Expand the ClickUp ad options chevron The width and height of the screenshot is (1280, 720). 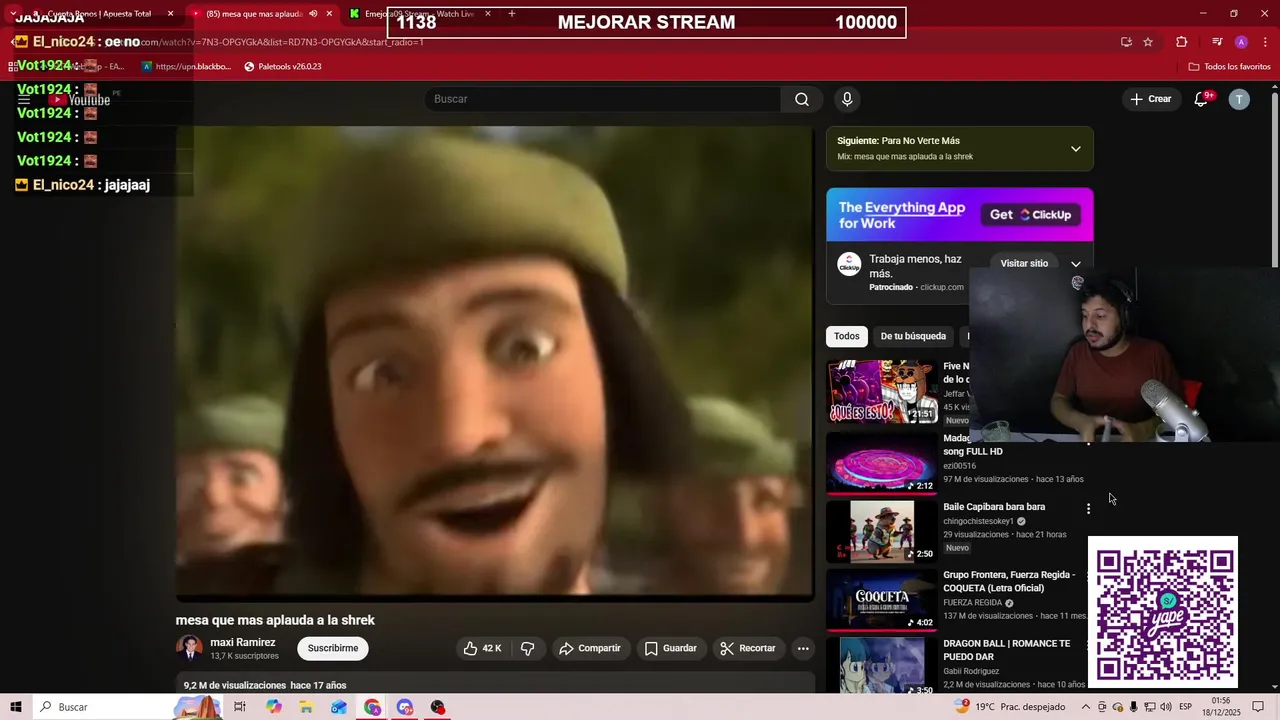coord(1076,264)
